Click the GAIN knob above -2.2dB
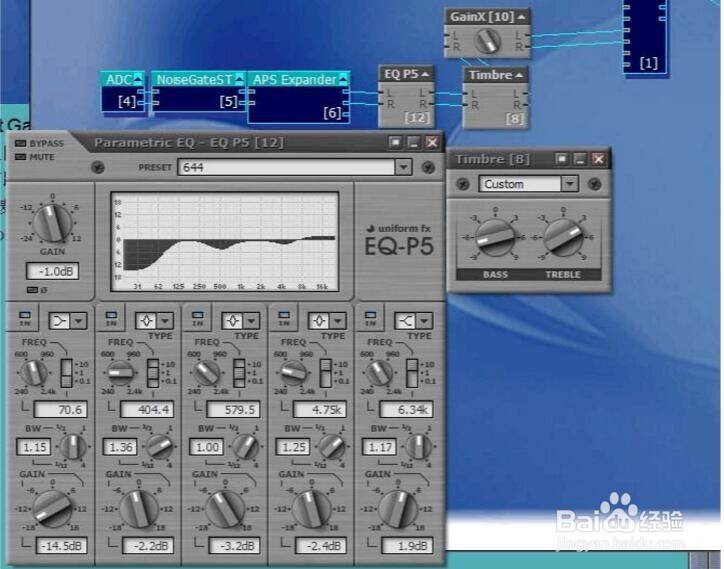This screenshot has height=569, width=724. tap(139, 509)
